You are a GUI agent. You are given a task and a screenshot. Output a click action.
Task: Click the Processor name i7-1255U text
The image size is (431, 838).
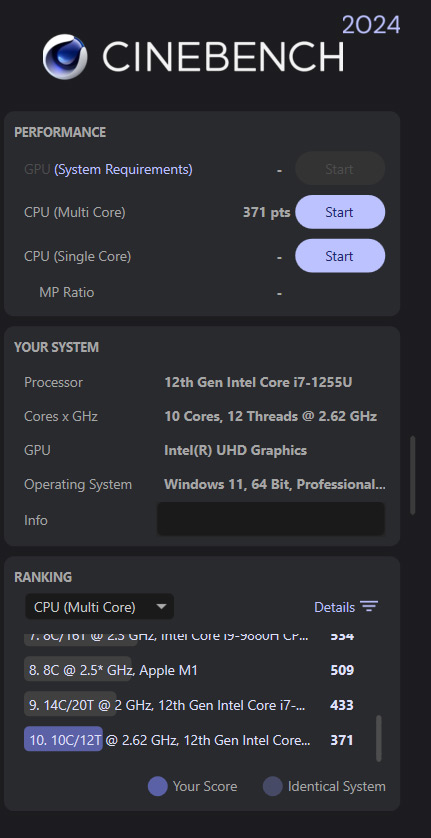258,383
